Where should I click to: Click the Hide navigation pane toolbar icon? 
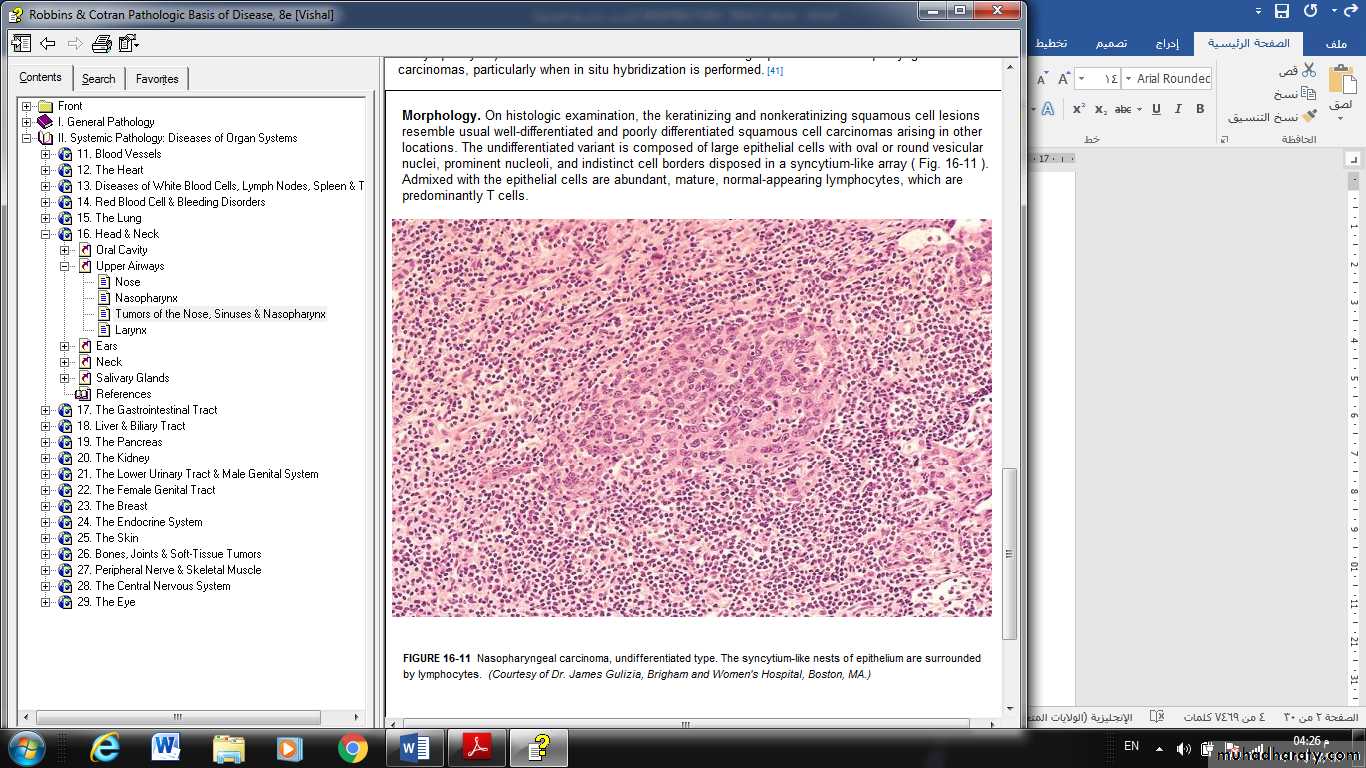click(x=21, y=43)
